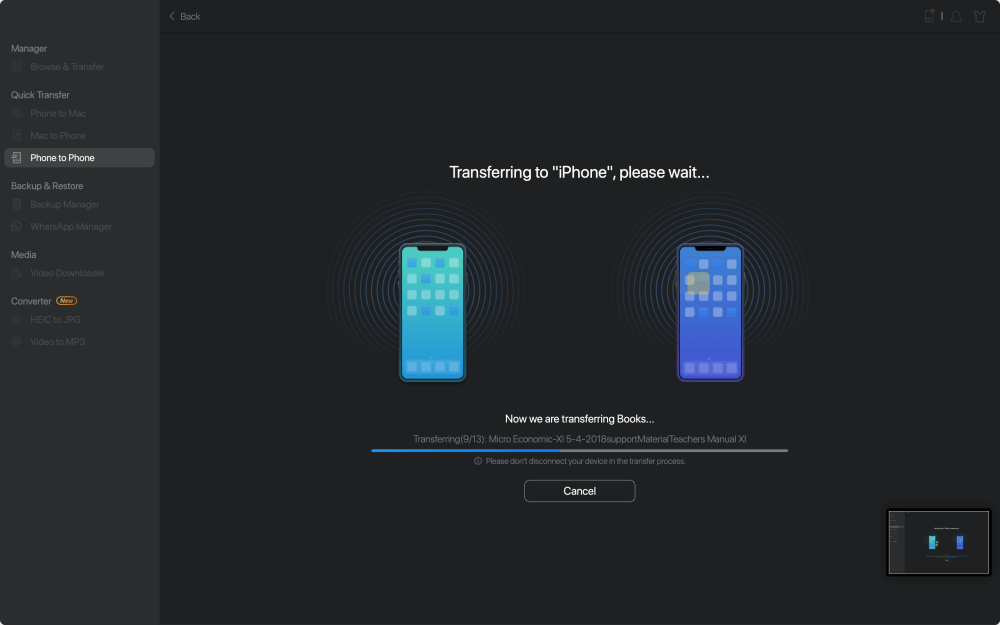Click the destination blue iPhone image
Viewport: 1000px width, 625px height.
(710, 312)
